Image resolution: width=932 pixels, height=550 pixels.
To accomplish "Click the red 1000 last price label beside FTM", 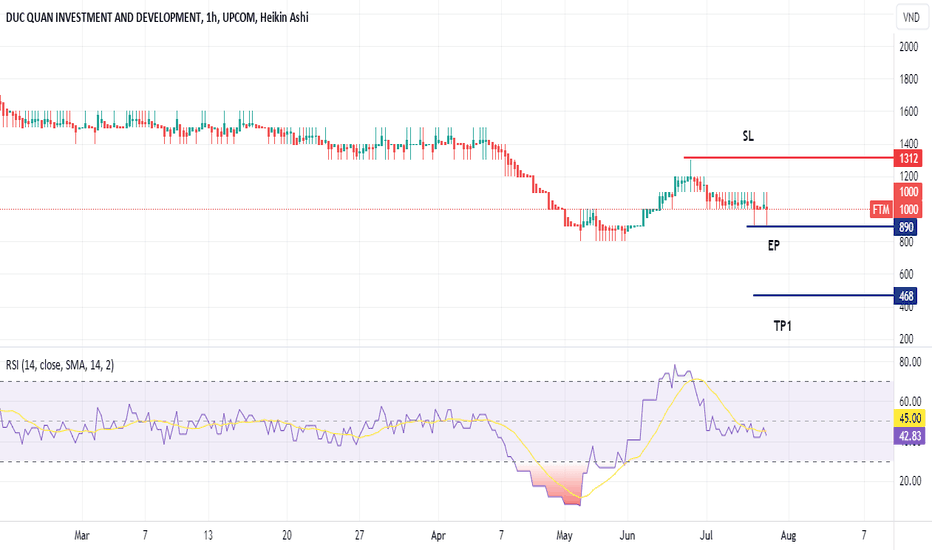I will pyautogui.click(x=908, y=209).
